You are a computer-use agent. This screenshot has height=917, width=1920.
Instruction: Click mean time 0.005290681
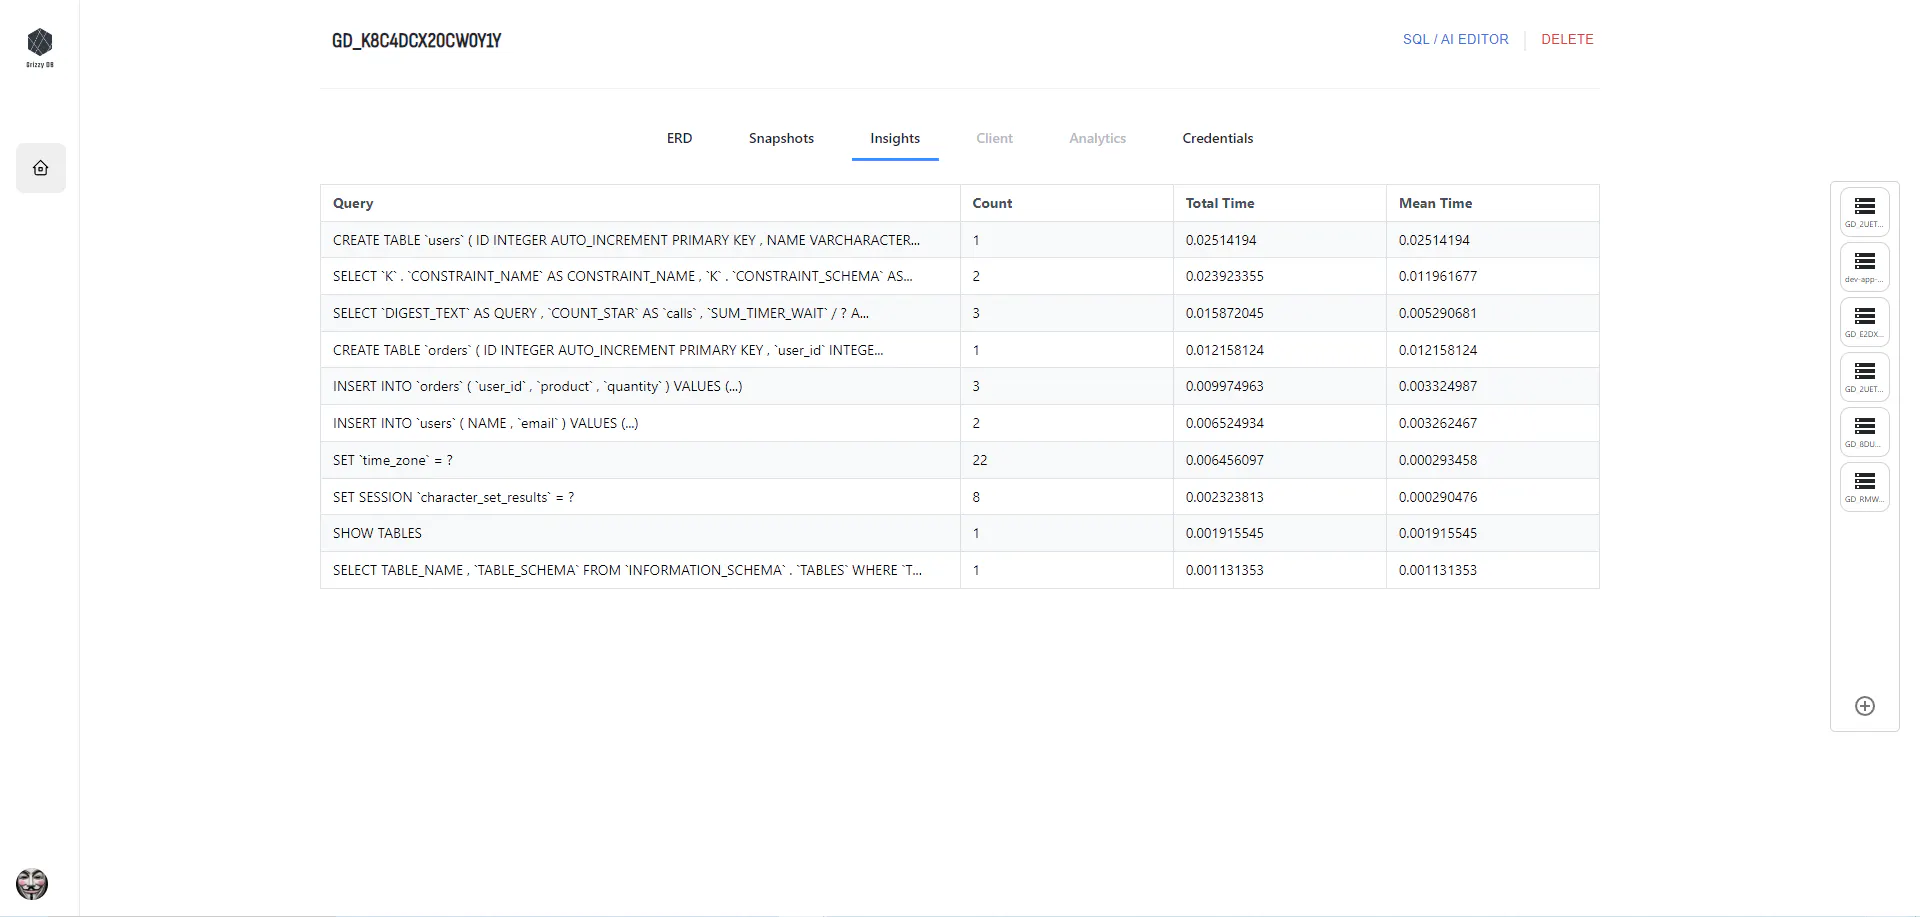point(1438,313)
